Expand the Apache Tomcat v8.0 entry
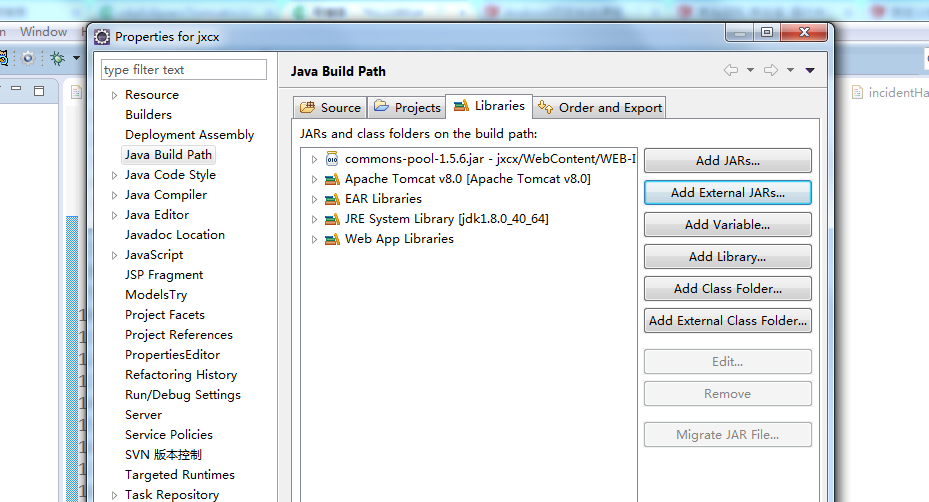This screenshot has width=929, height=502. coord(314,179)
